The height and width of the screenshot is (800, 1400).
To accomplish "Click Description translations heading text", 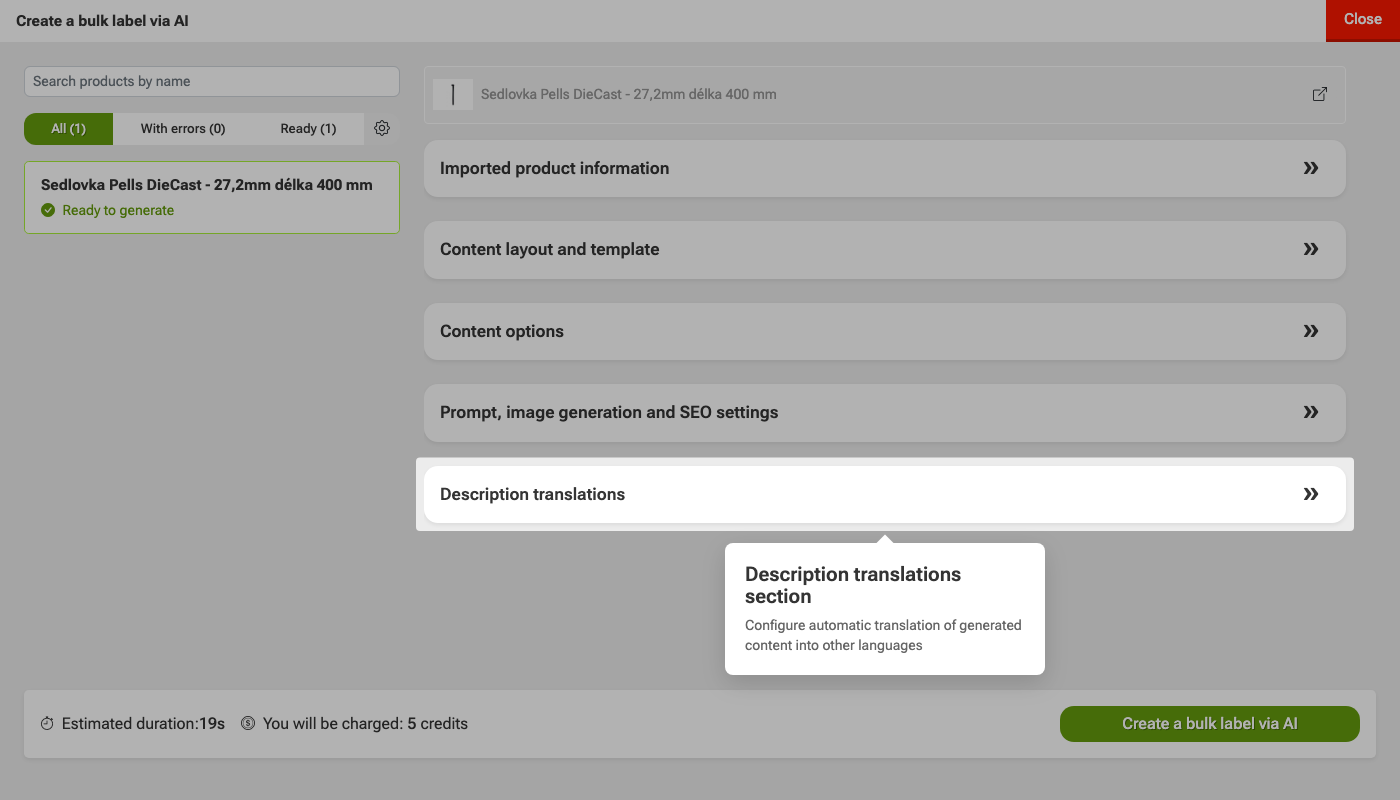I will click(533, 494).
